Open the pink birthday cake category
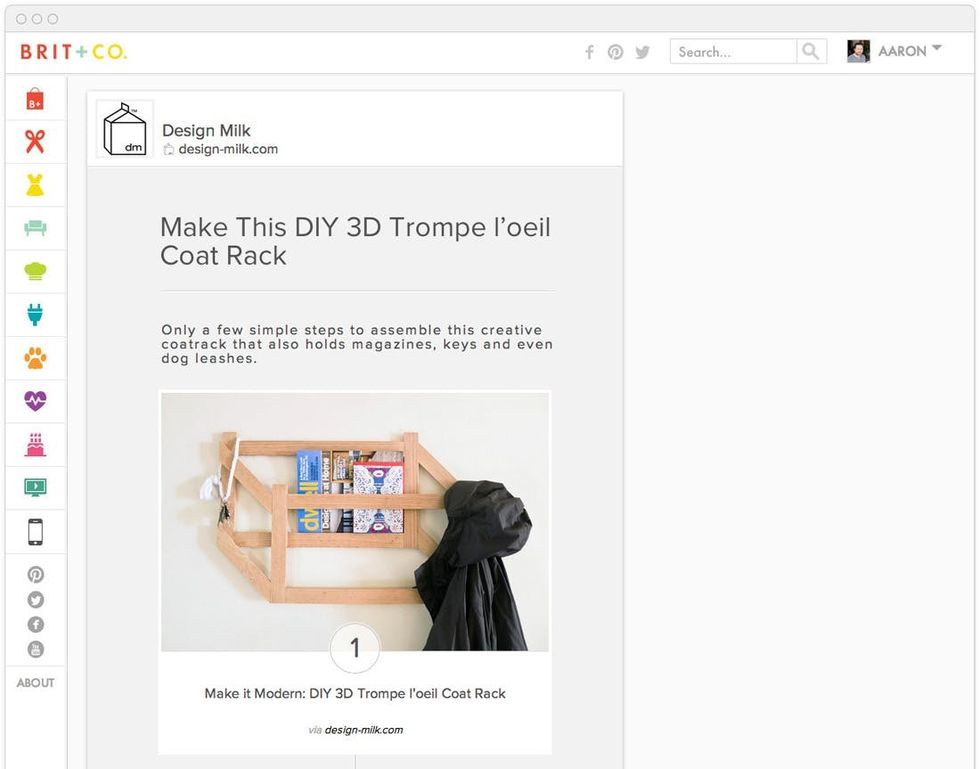Viewport: 980px width, 769px height. pos(35,445)
